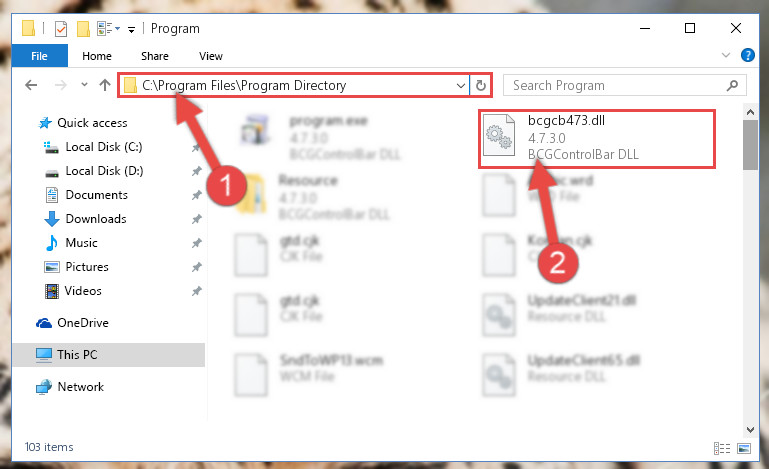This screenshot has width=769, height=469.
Task: Click the Properties checkmark icon in title bar
Action: (61, 29)
